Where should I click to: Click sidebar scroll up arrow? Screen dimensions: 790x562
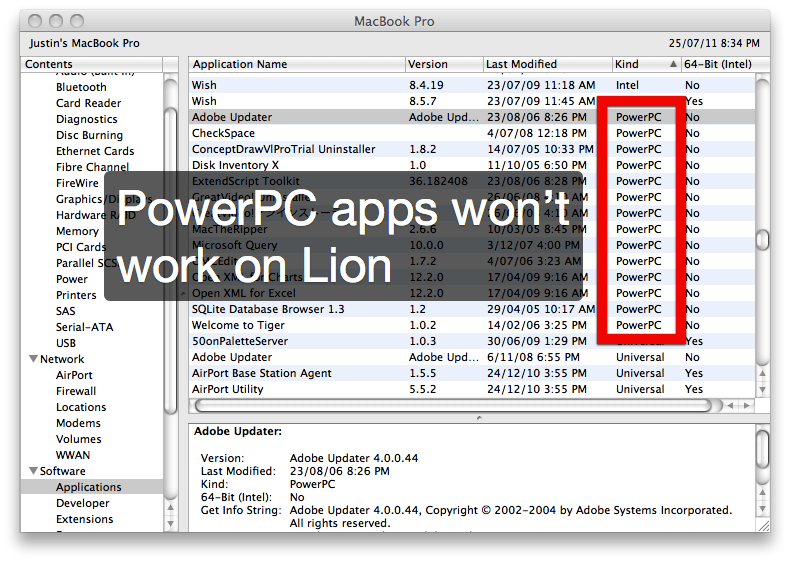pyautogui.click(x=170, y=508)
